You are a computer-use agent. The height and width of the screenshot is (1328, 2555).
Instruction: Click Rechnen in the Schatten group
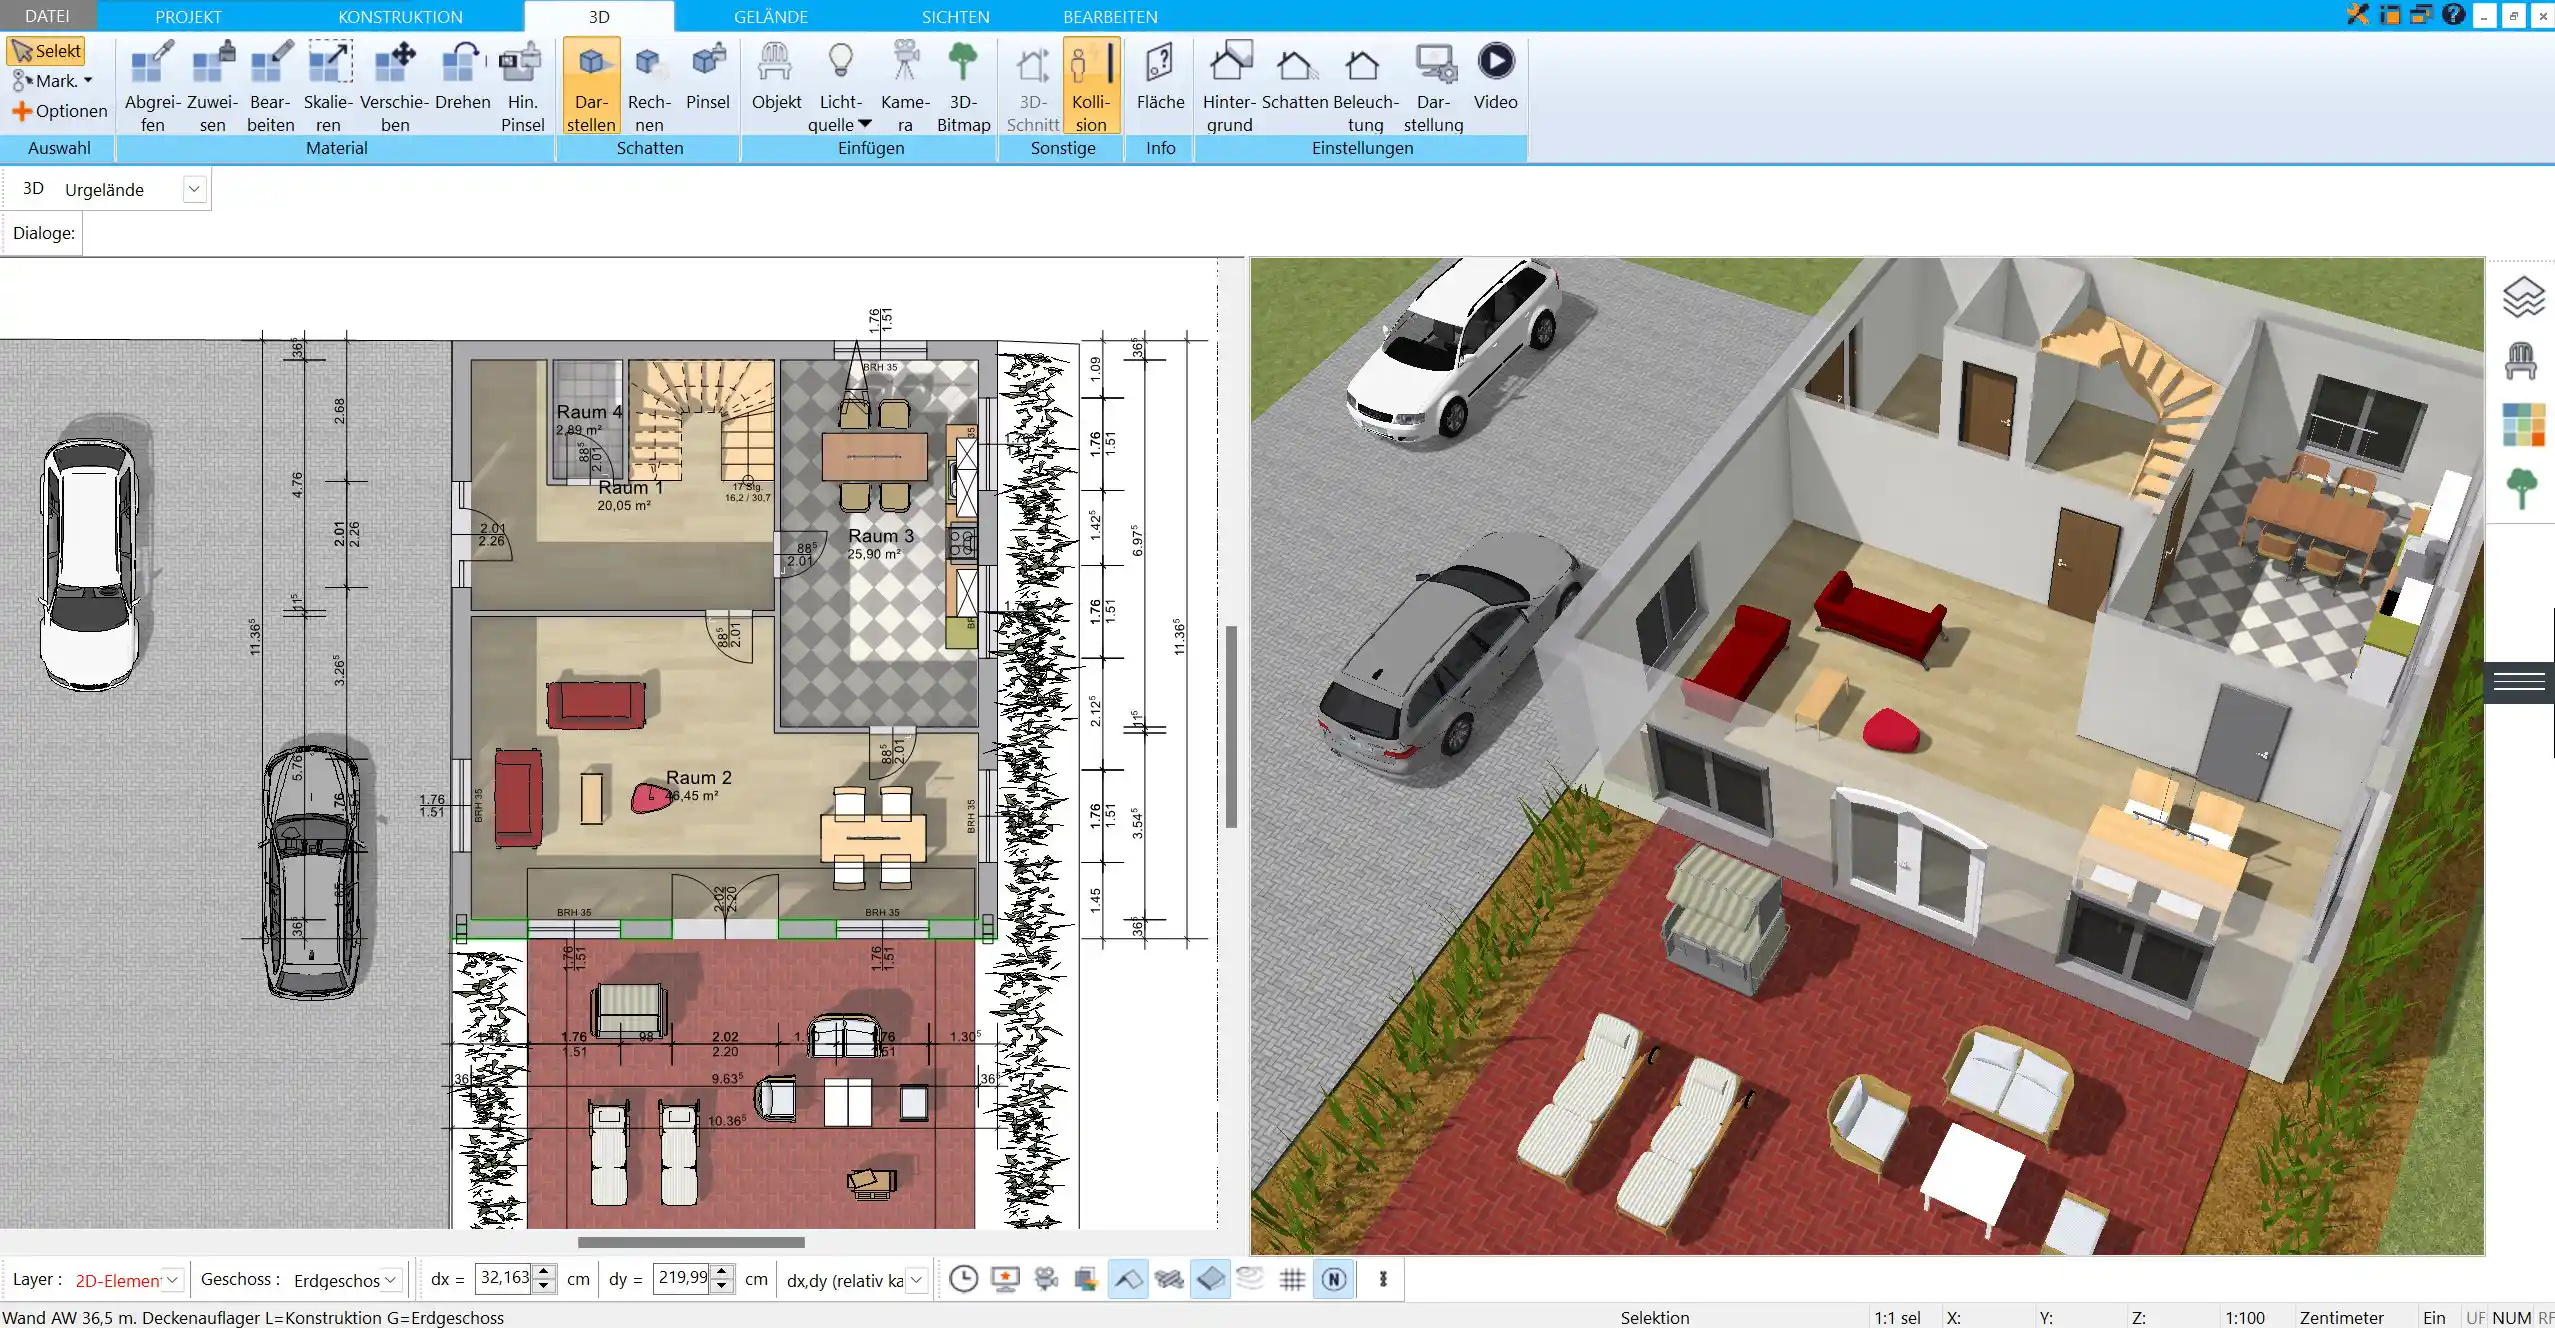point(649,86)
